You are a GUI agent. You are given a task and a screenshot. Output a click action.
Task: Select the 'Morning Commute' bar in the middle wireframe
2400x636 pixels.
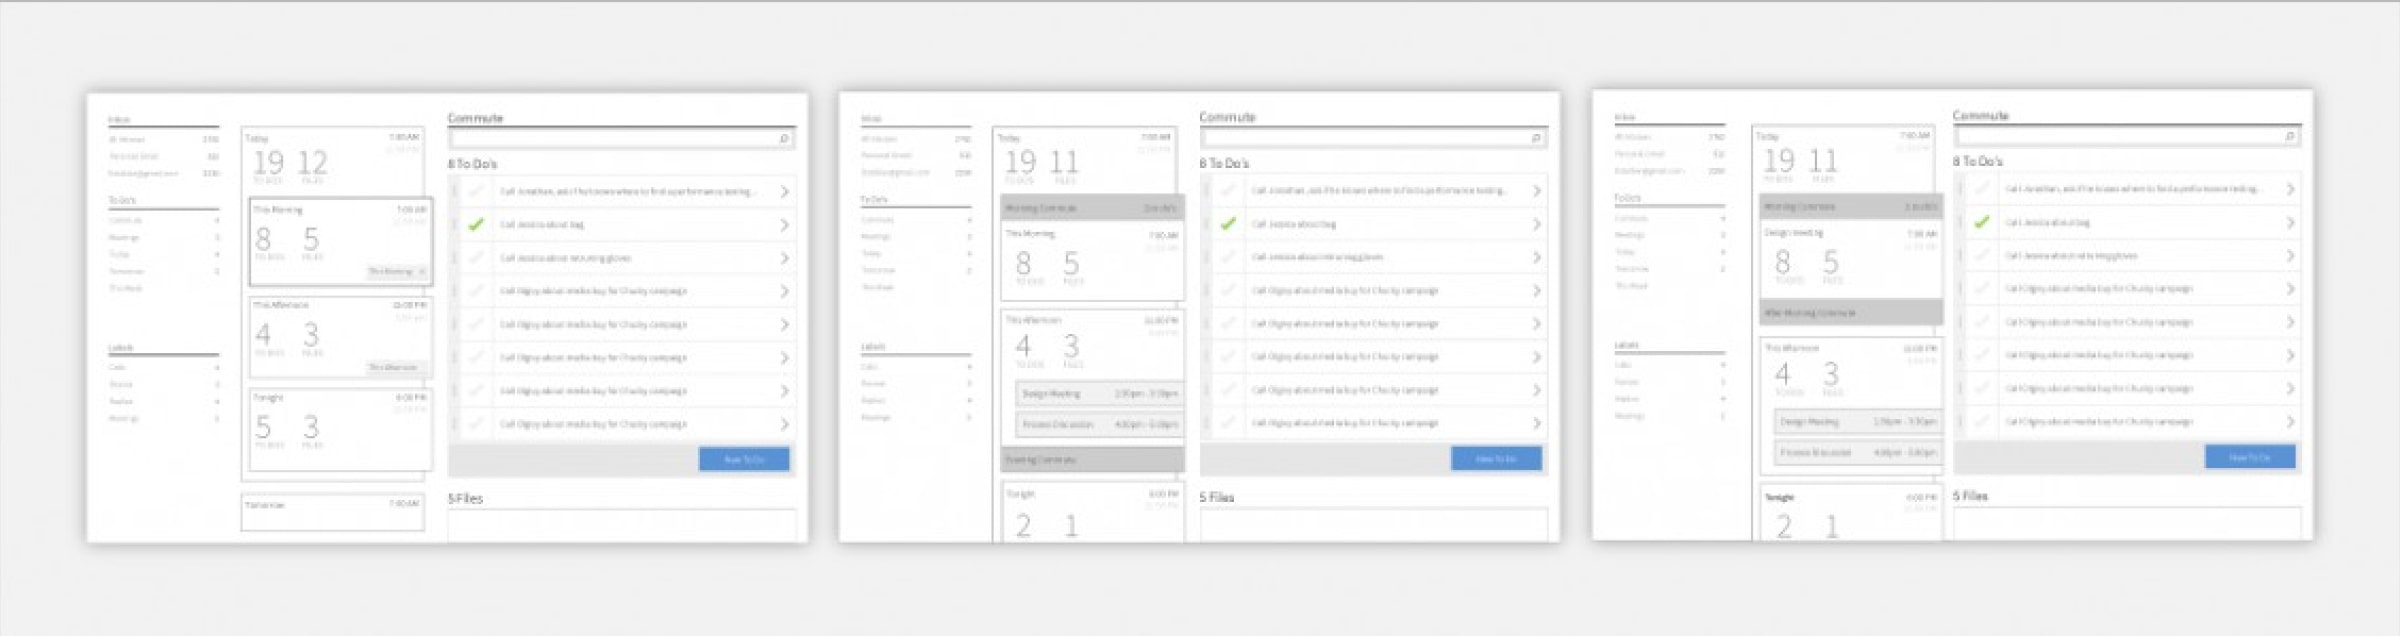coord(1092,208)
